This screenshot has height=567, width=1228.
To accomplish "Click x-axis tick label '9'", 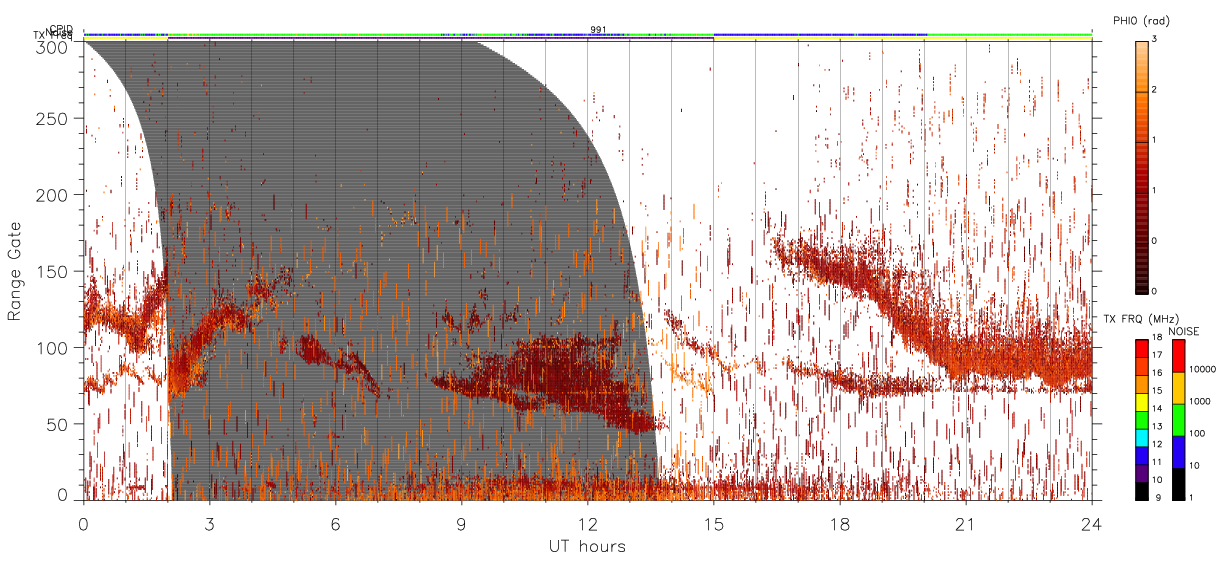I will click(x=461, y=524).
